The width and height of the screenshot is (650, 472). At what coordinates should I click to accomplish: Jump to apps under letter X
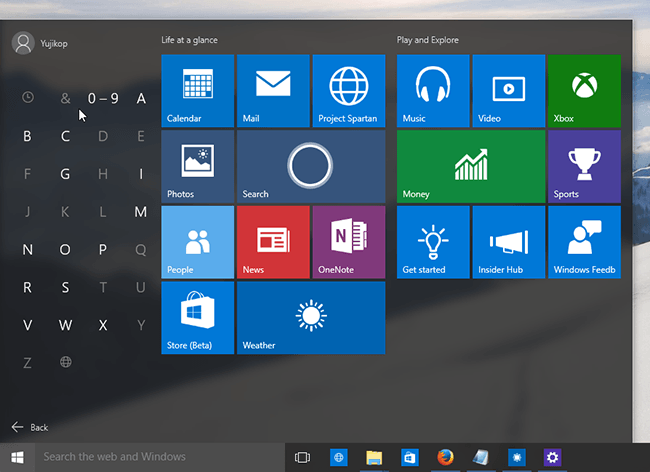tap(103, 325)
